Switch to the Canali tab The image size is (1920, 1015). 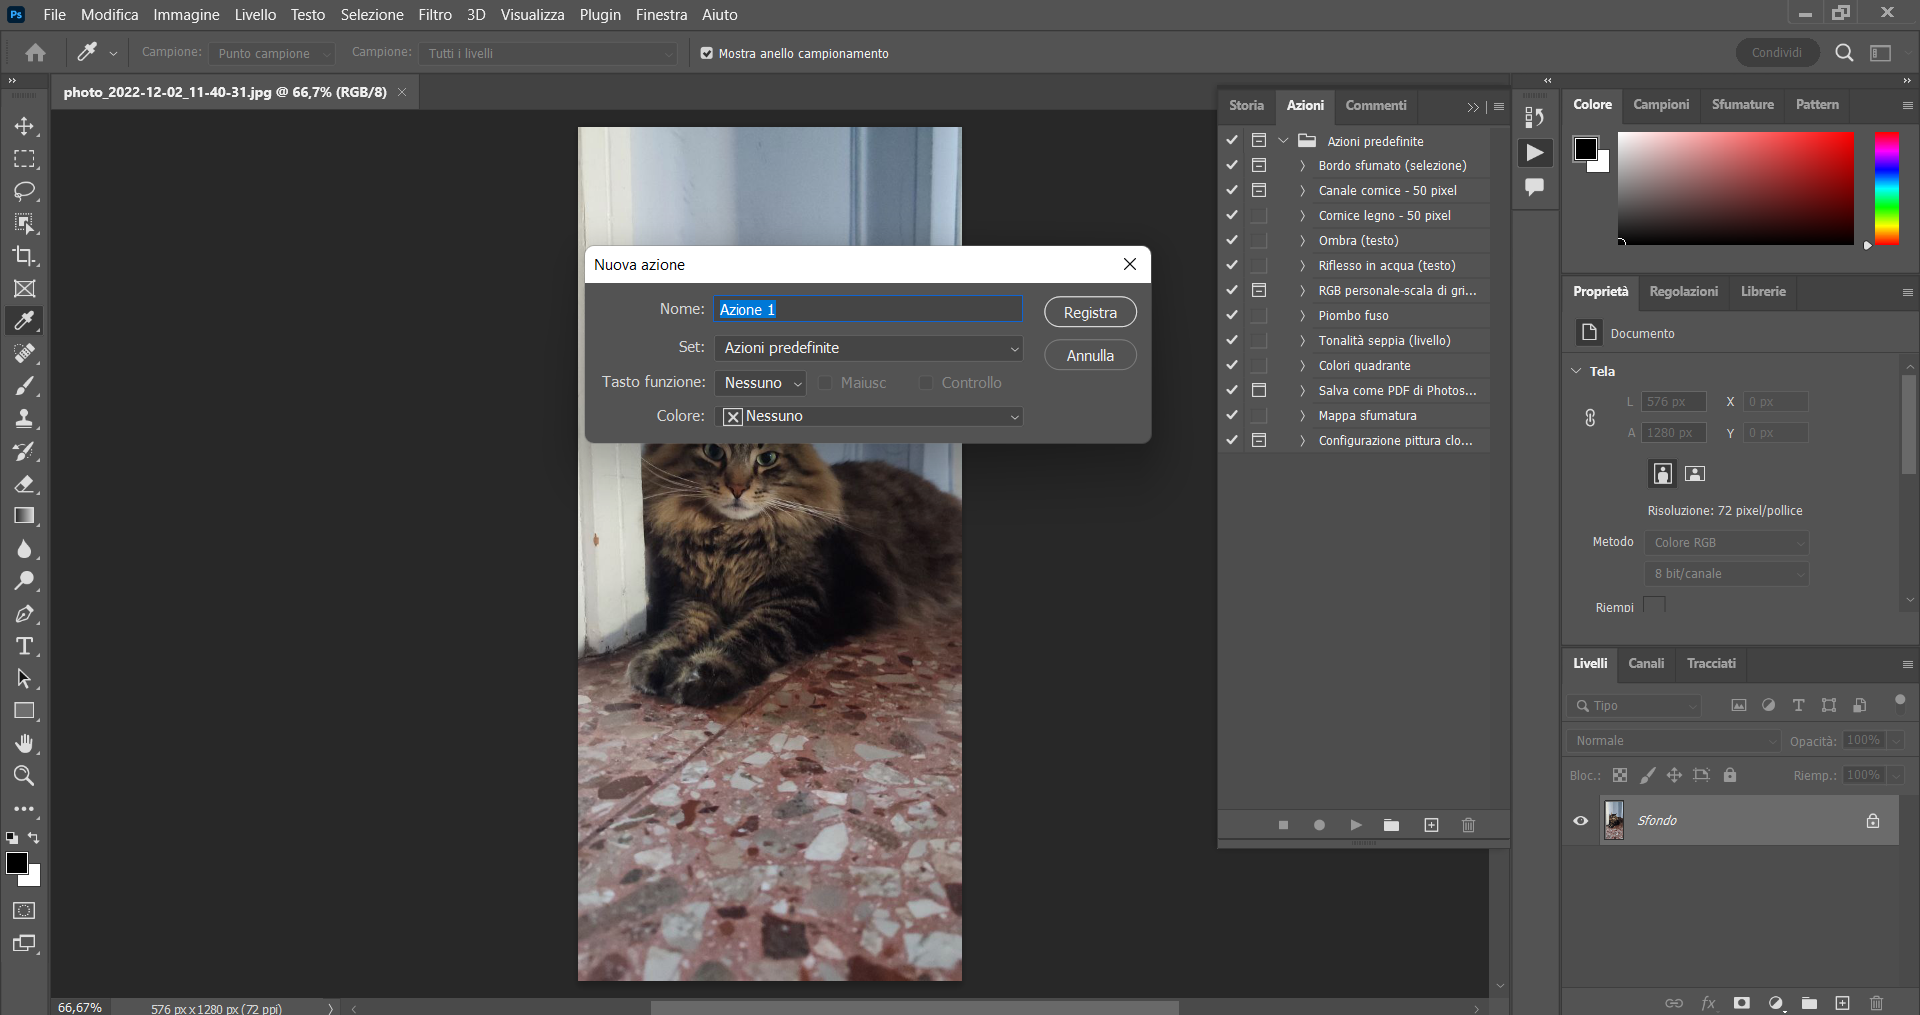click(1646, 663)
